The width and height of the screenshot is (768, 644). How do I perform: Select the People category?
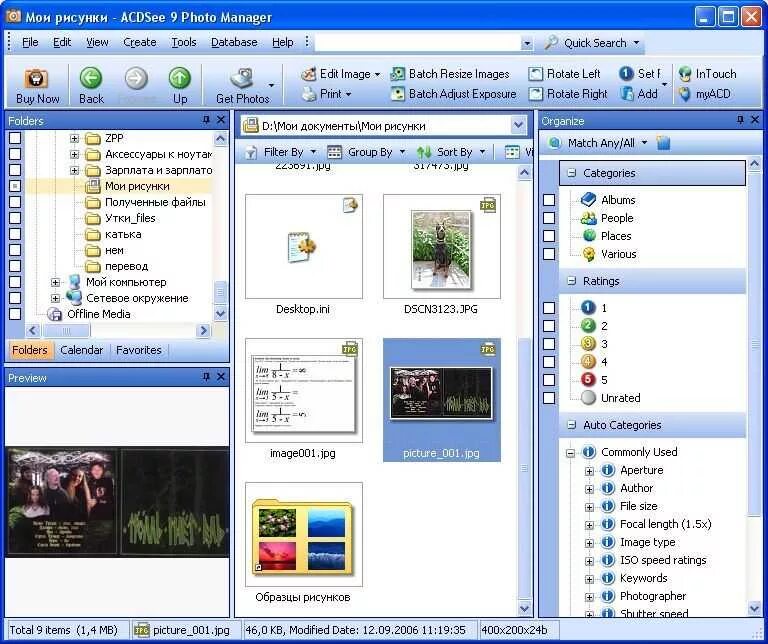[x=617, y=218]
